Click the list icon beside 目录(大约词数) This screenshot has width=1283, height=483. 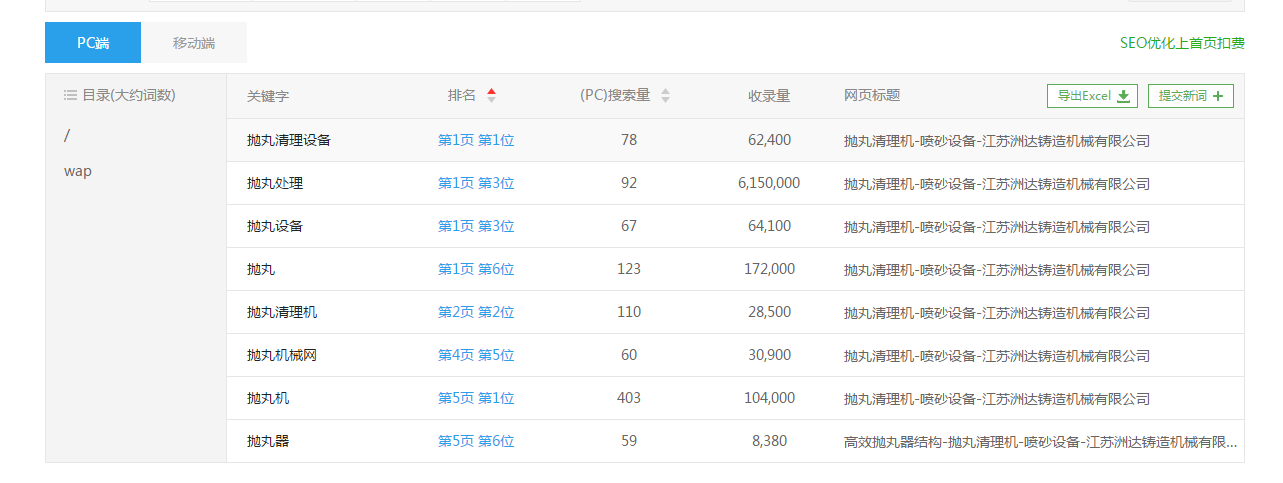click(x=70, y=96)
